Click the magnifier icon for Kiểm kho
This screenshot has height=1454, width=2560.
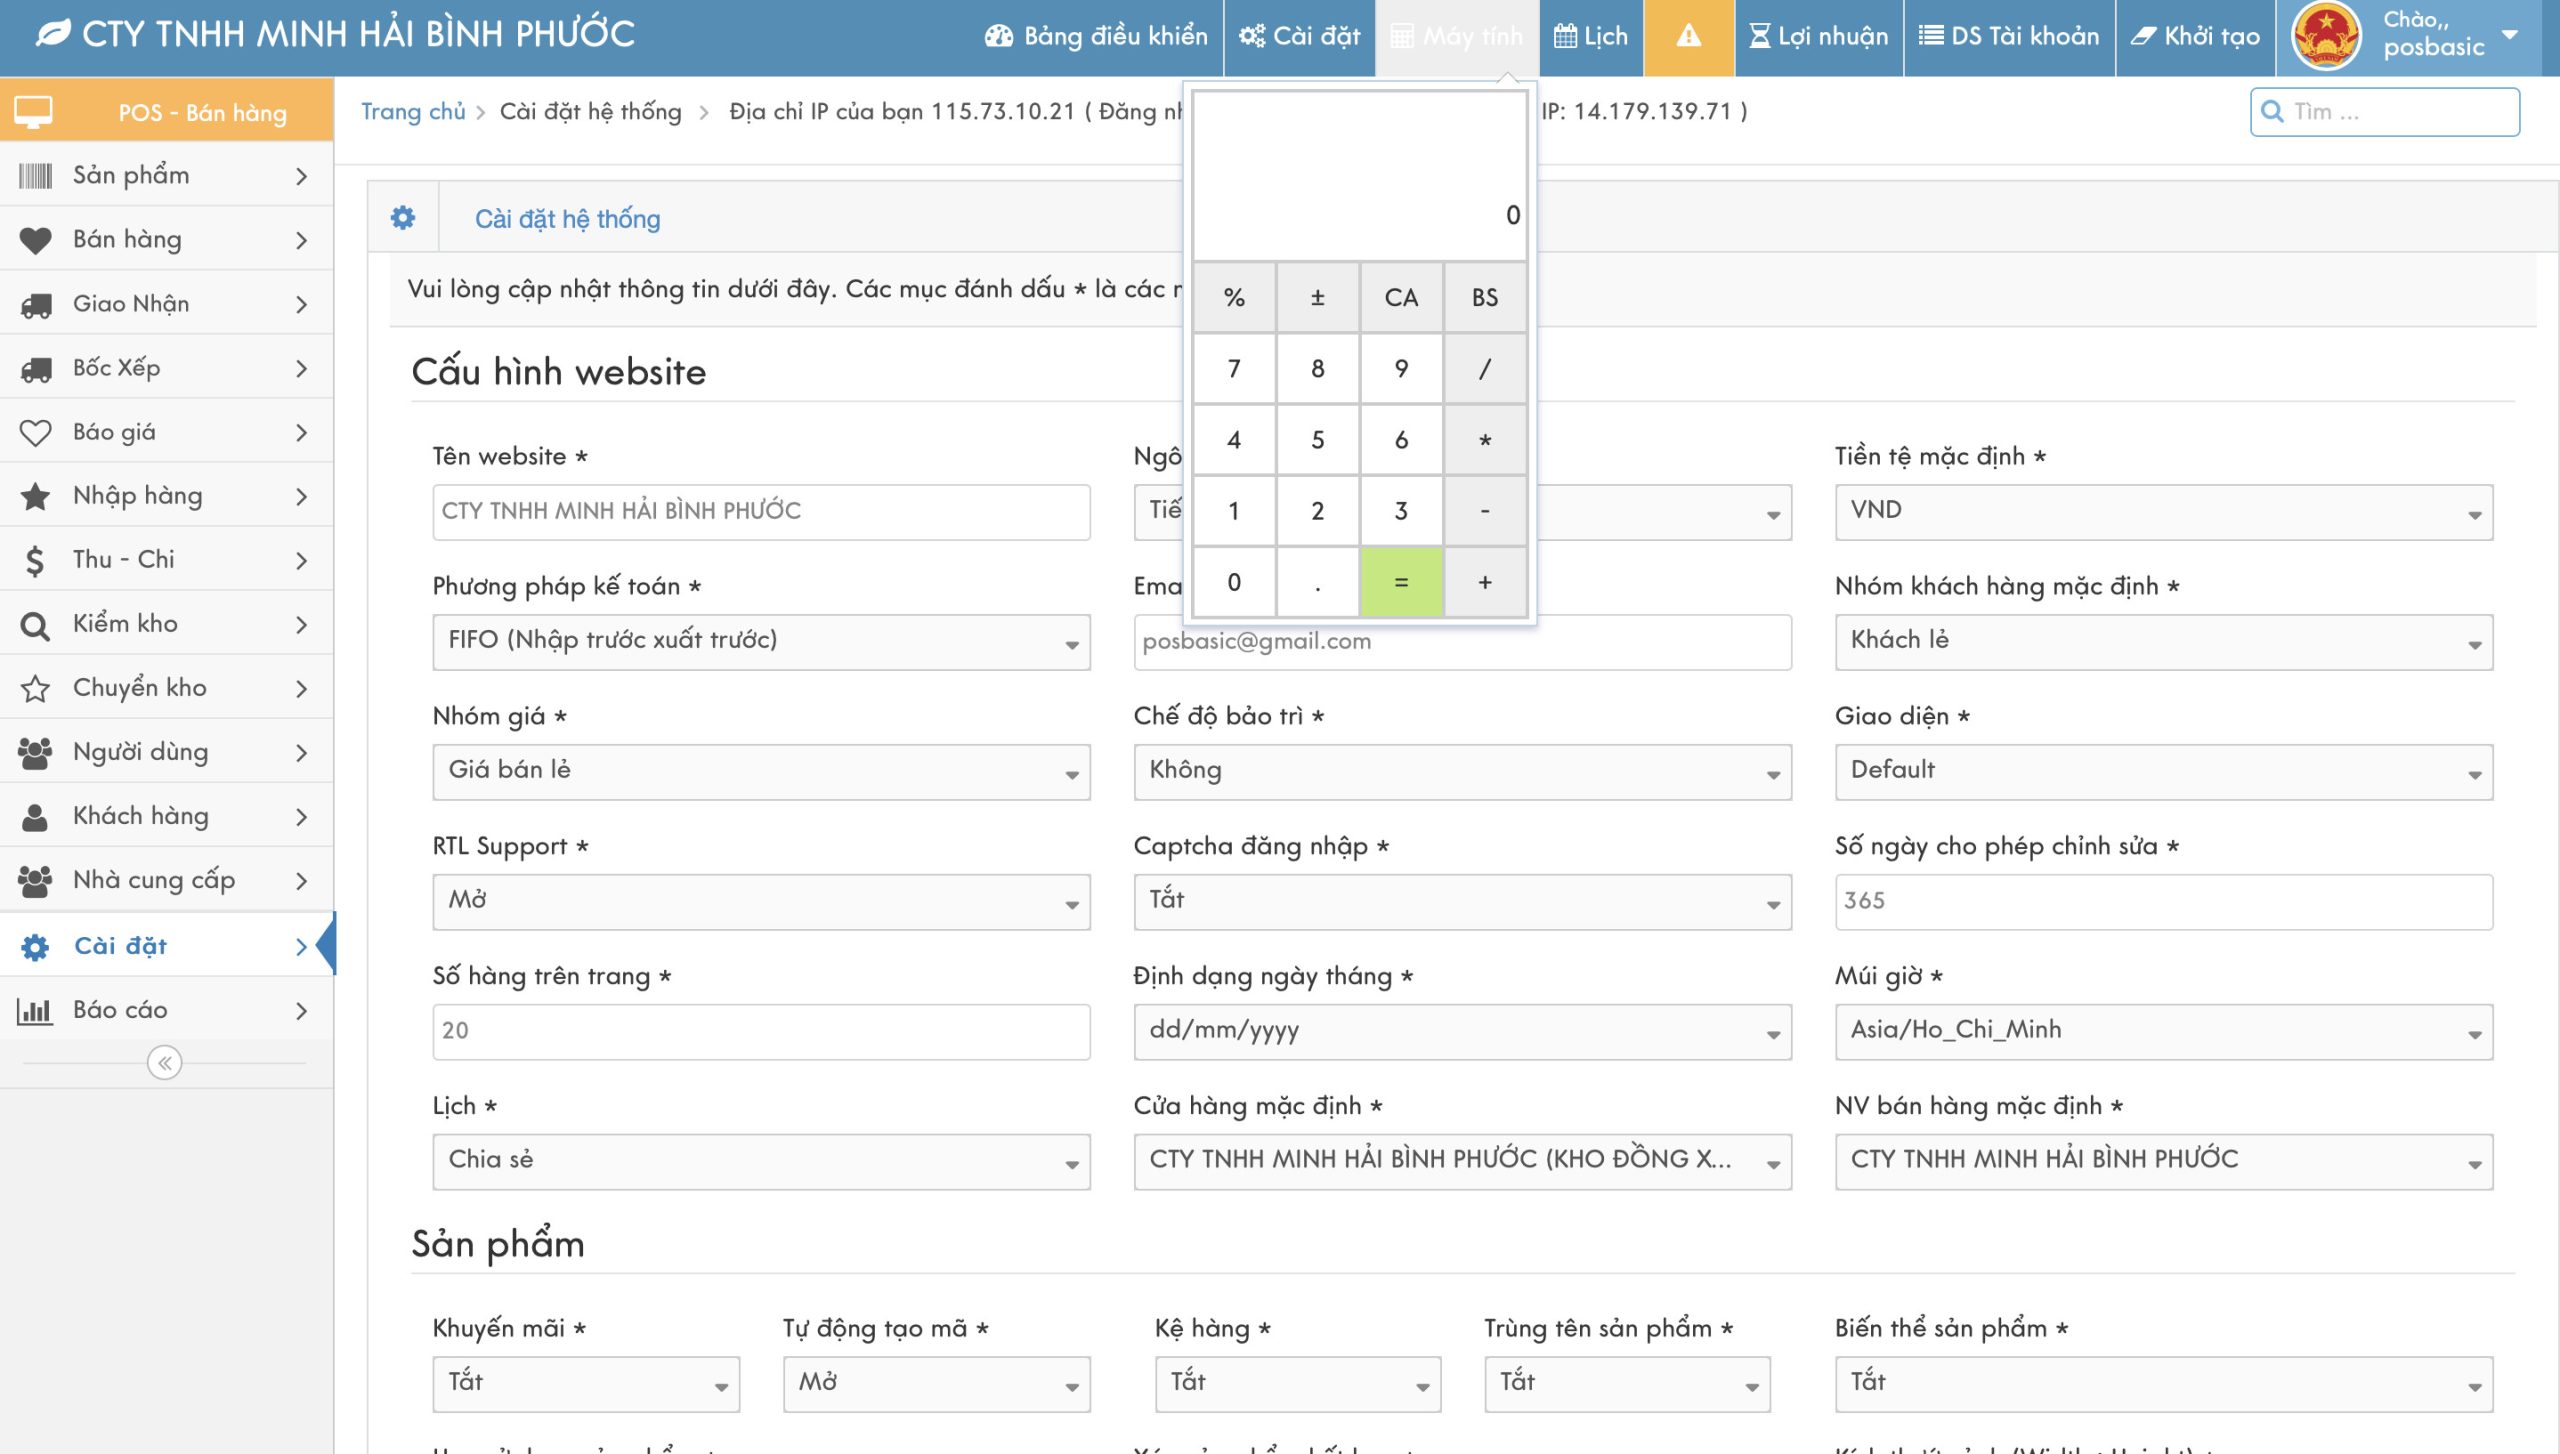tap(35, 625)
